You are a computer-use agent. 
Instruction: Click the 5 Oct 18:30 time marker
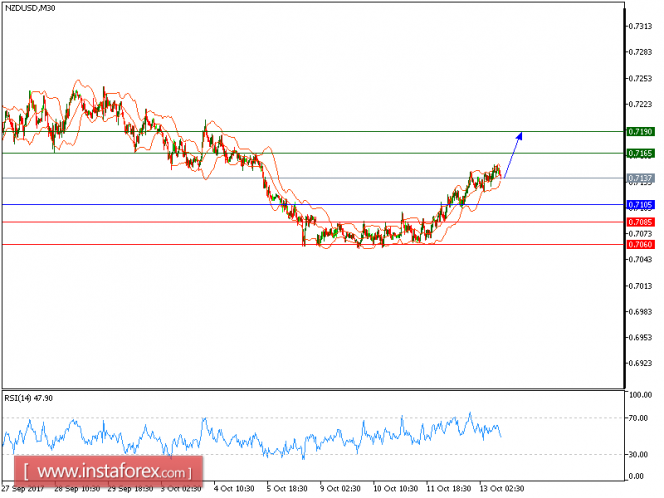[x=287, y=489]
